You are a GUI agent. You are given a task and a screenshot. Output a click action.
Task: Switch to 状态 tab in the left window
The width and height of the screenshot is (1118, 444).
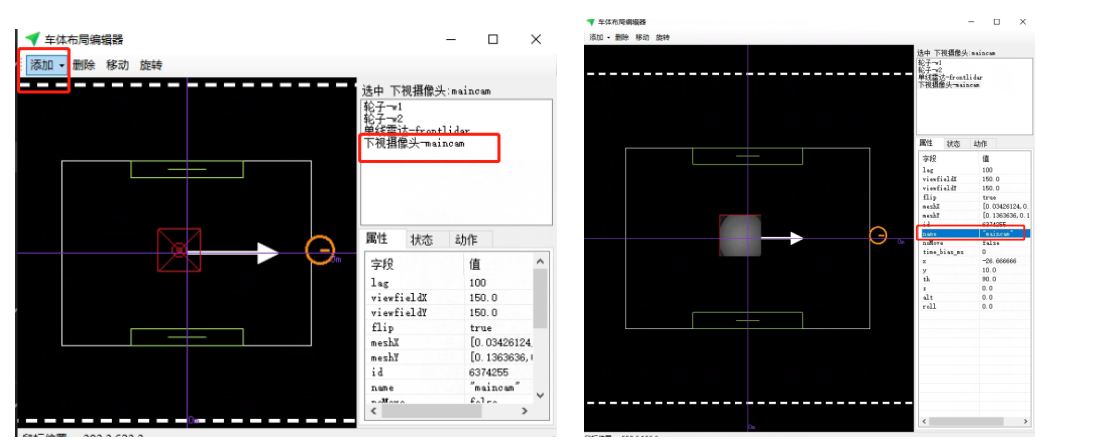422,239
